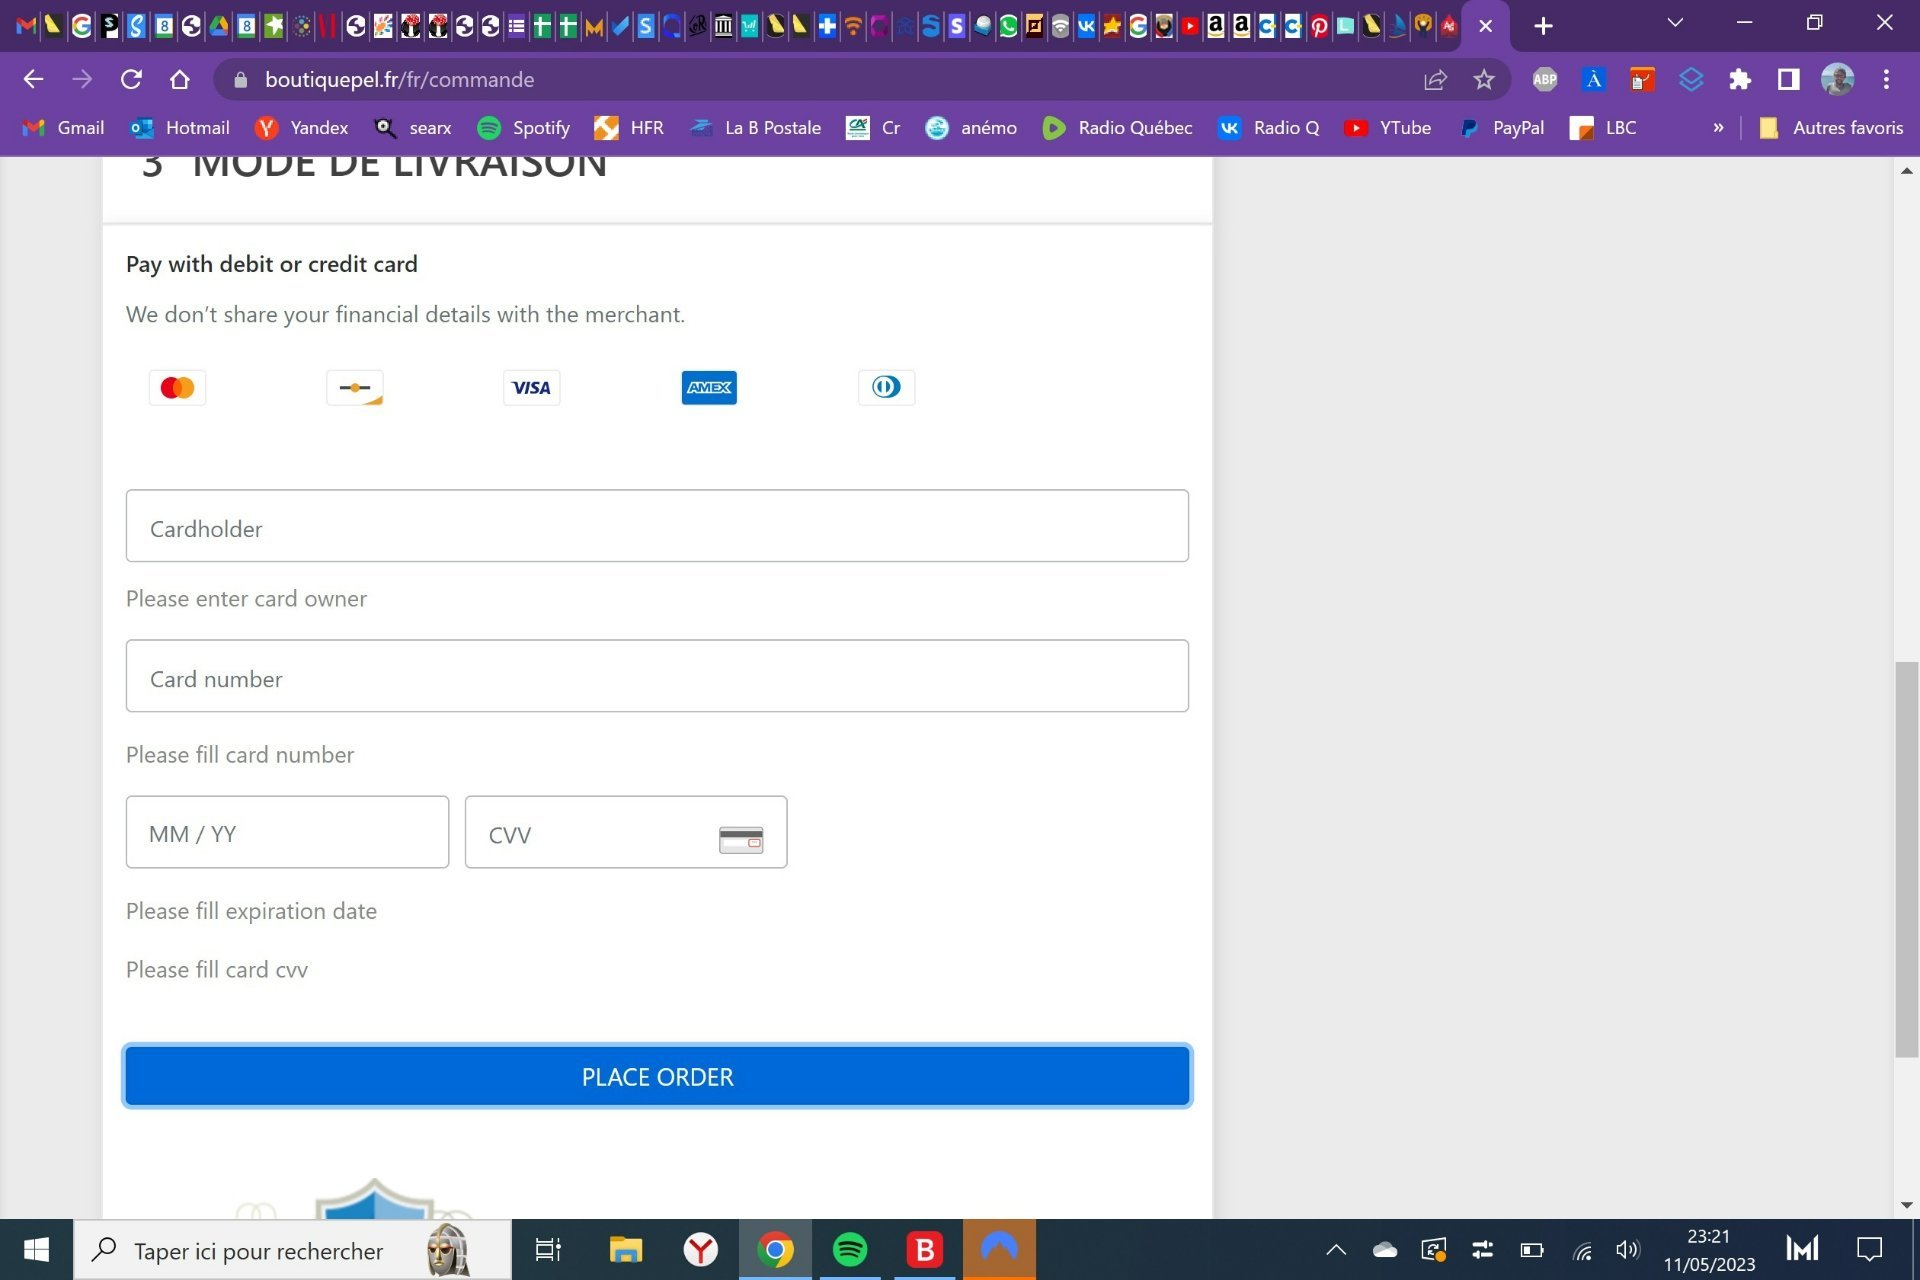
Task: Open Spotify from the taskbar
Action: tap(850, 1250)
